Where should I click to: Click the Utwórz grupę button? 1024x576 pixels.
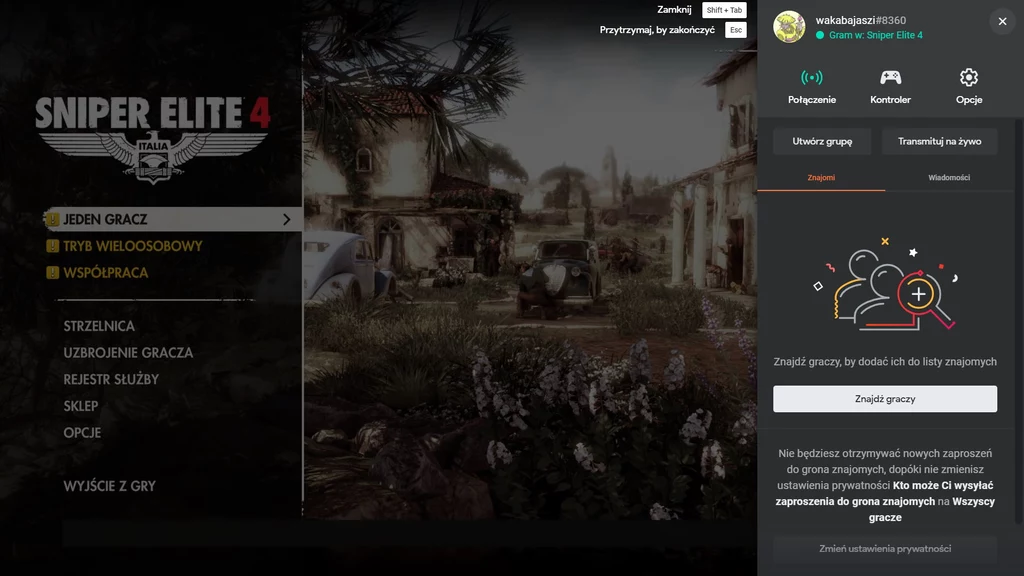click(822, 141)
